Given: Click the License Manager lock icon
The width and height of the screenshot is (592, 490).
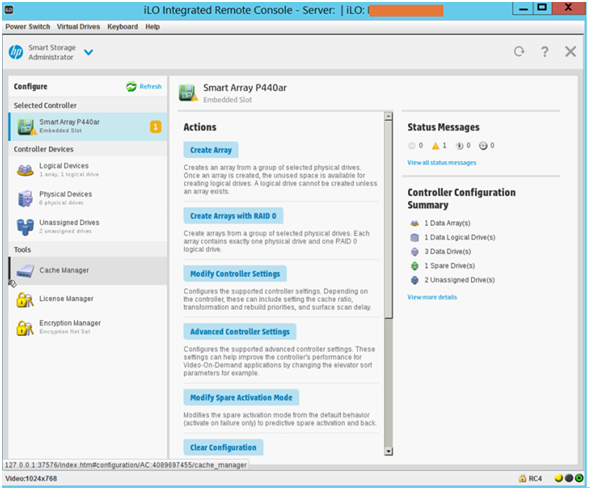Looking at the screenshot, I should point(25,300).
